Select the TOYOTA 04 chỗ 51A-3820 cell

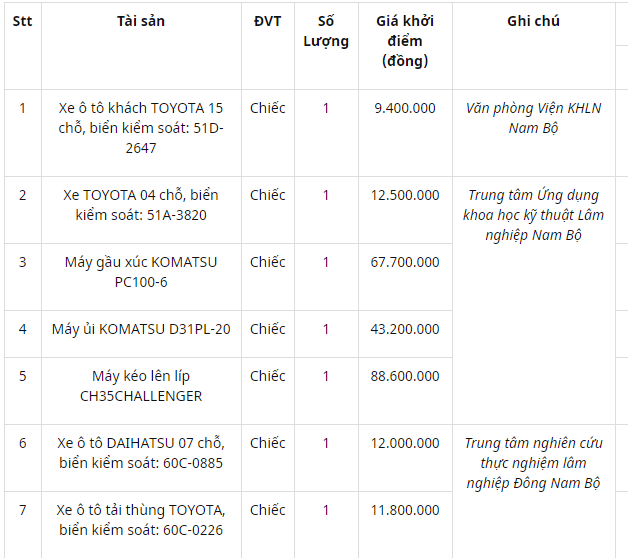coord(141,205)
